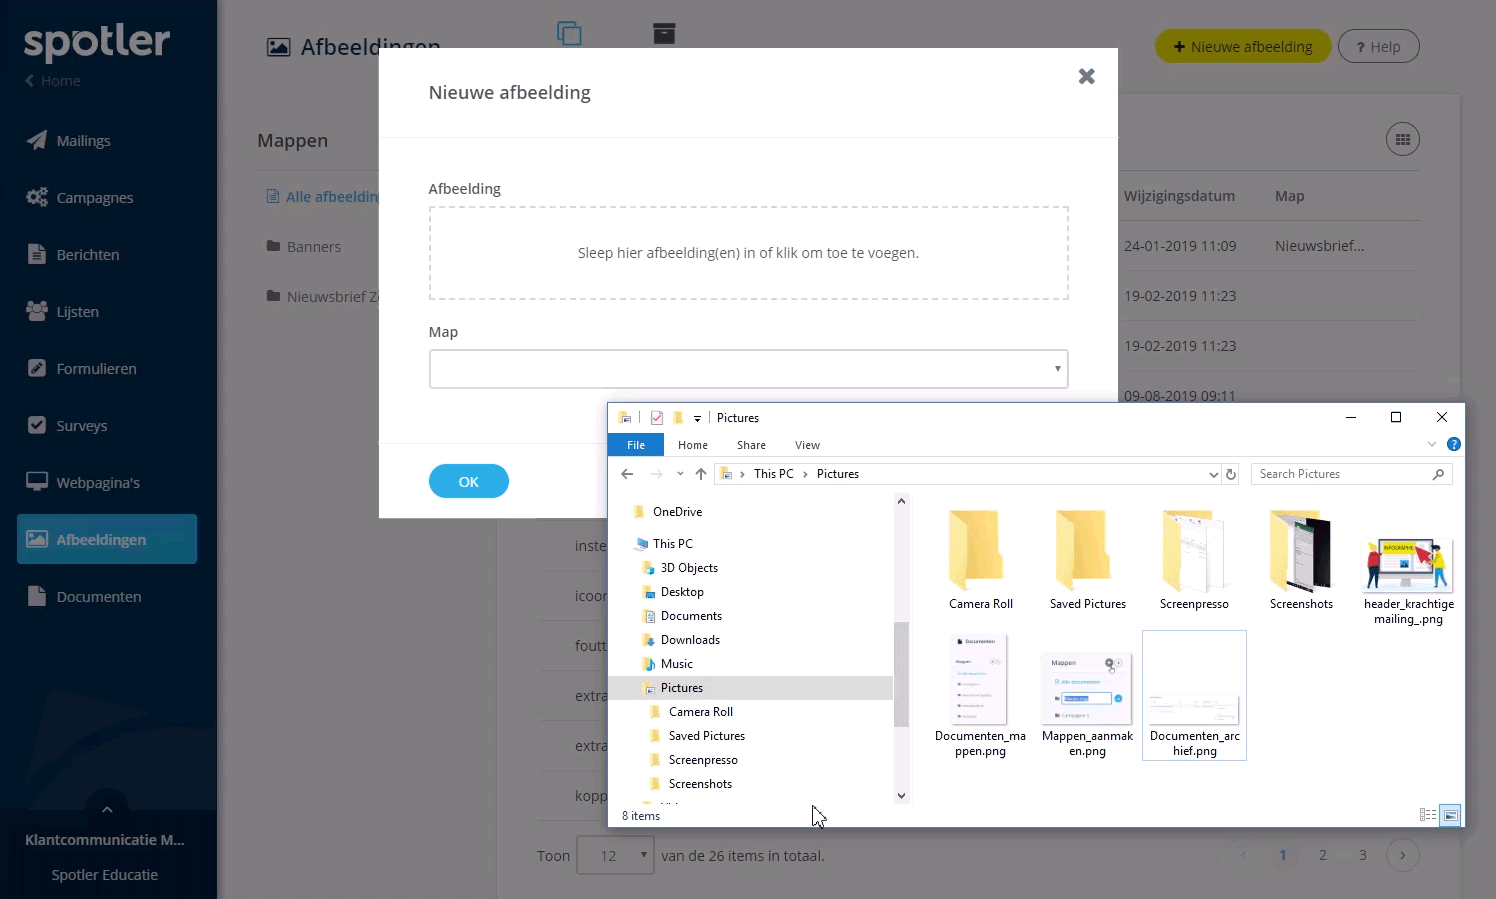Go back to Home link
The height and width of the screenshot is (899, 1496).
[53, 81]
